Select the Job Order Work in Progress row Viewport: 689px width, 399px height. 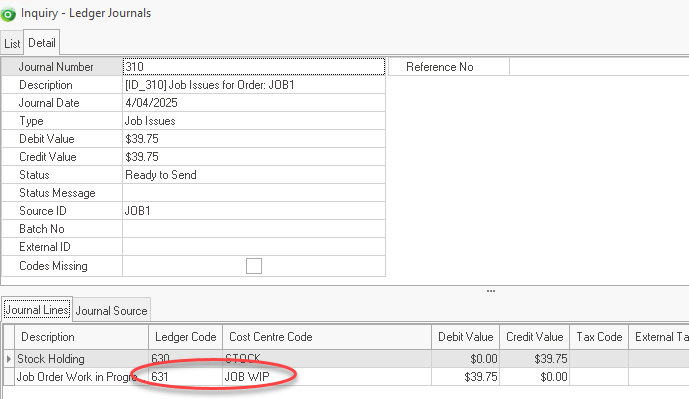click(346, 377)
